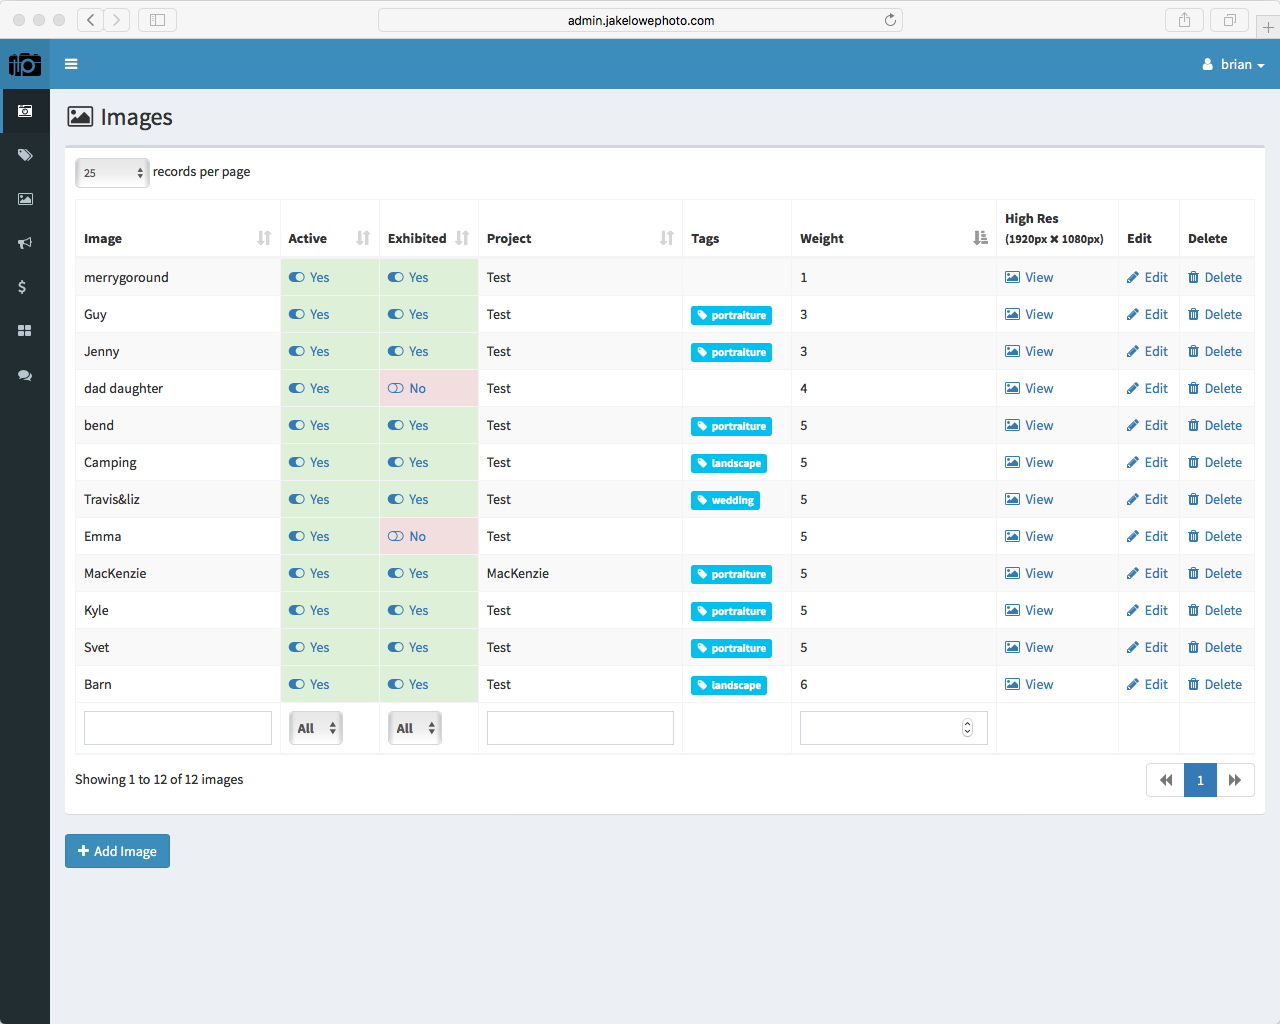Click the Image name filter field
Screen dimensions: 1280x1024
click(178, 728)
